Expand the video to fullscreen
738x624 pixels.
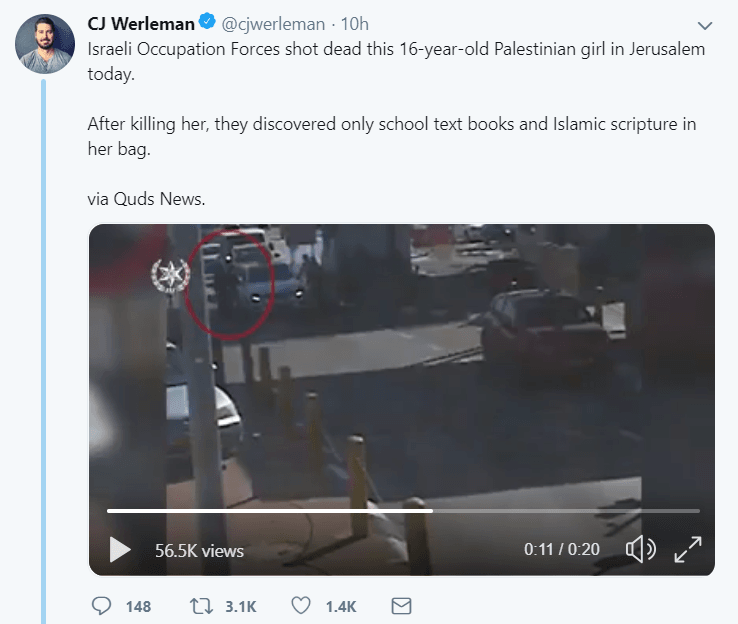(x=688, y=549)
